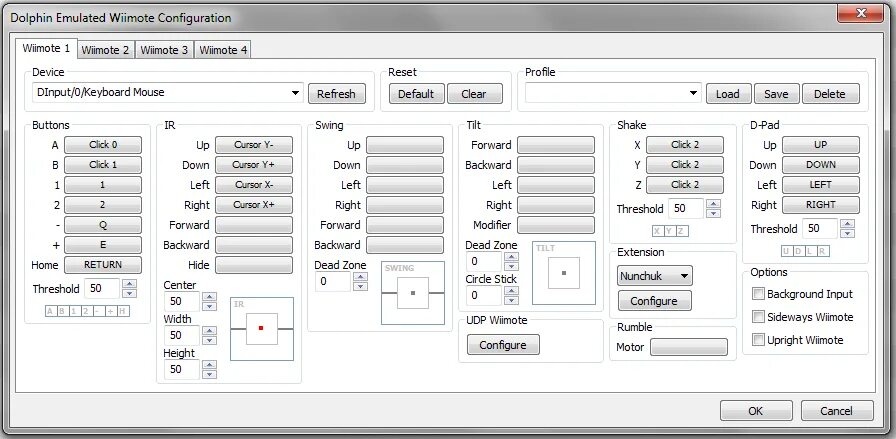Increase the IR Height value

pos(210,365)
